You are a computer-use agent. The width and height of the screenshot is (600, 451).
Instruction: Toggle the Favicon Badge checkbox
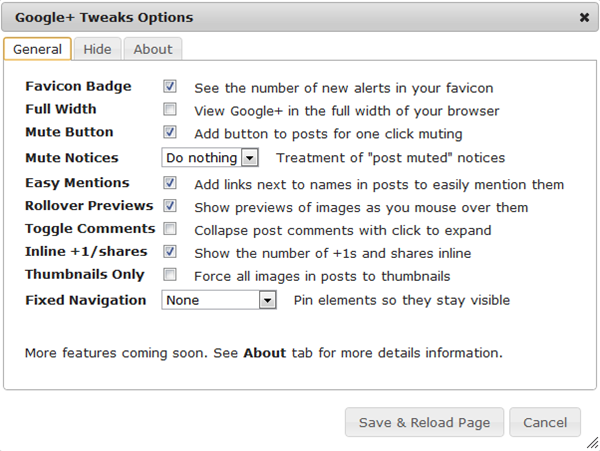coord(170,87)
